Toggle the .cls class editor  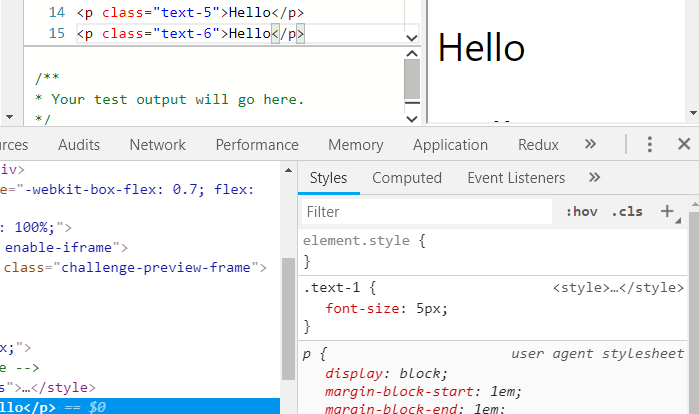627,212
